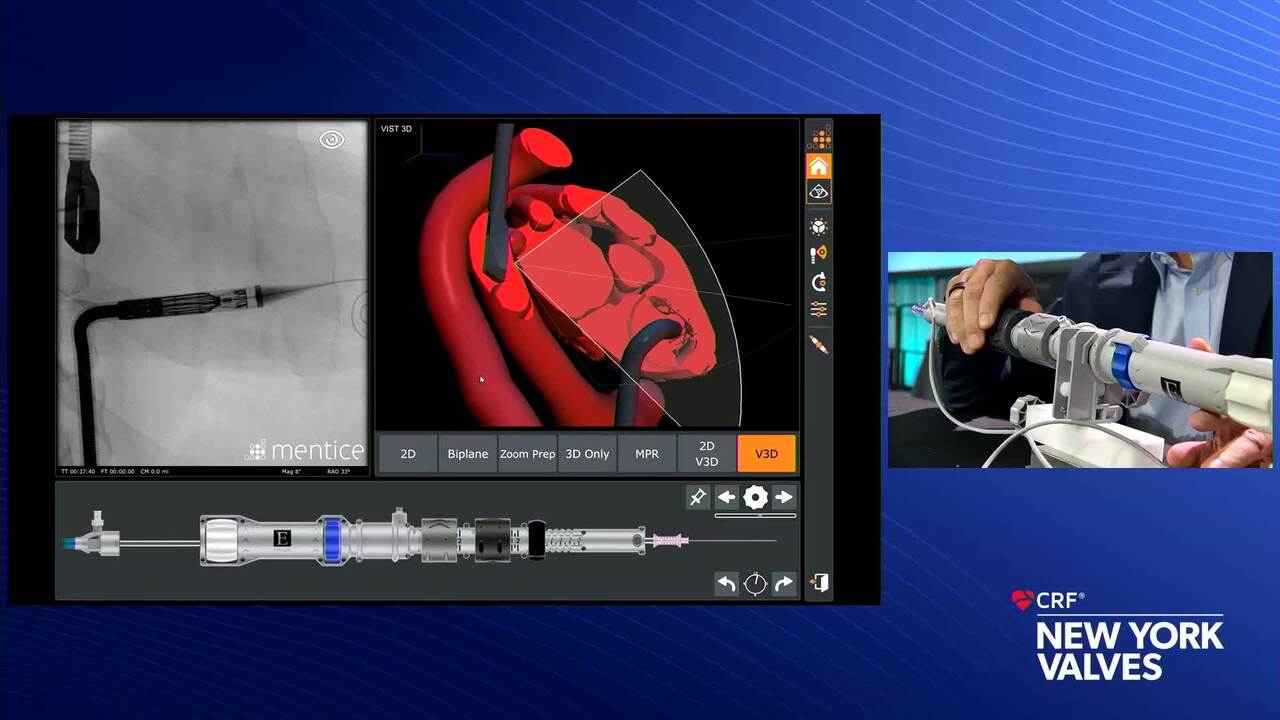Click the blue ring on the delivery handle
Image resolution: width=1280 pixels, height=720 pixels.
click(x=332, y=540)
